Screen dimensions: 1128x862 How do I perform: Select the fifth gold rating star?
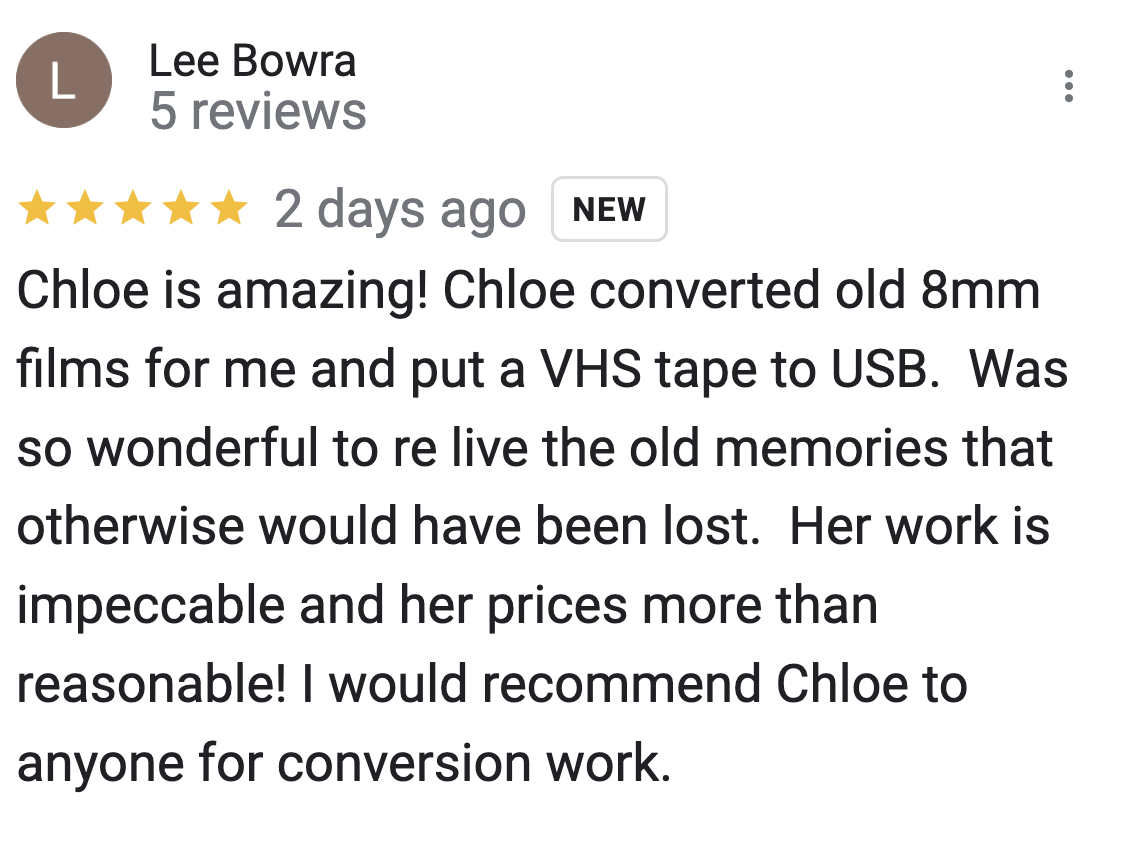pos(229,208)
